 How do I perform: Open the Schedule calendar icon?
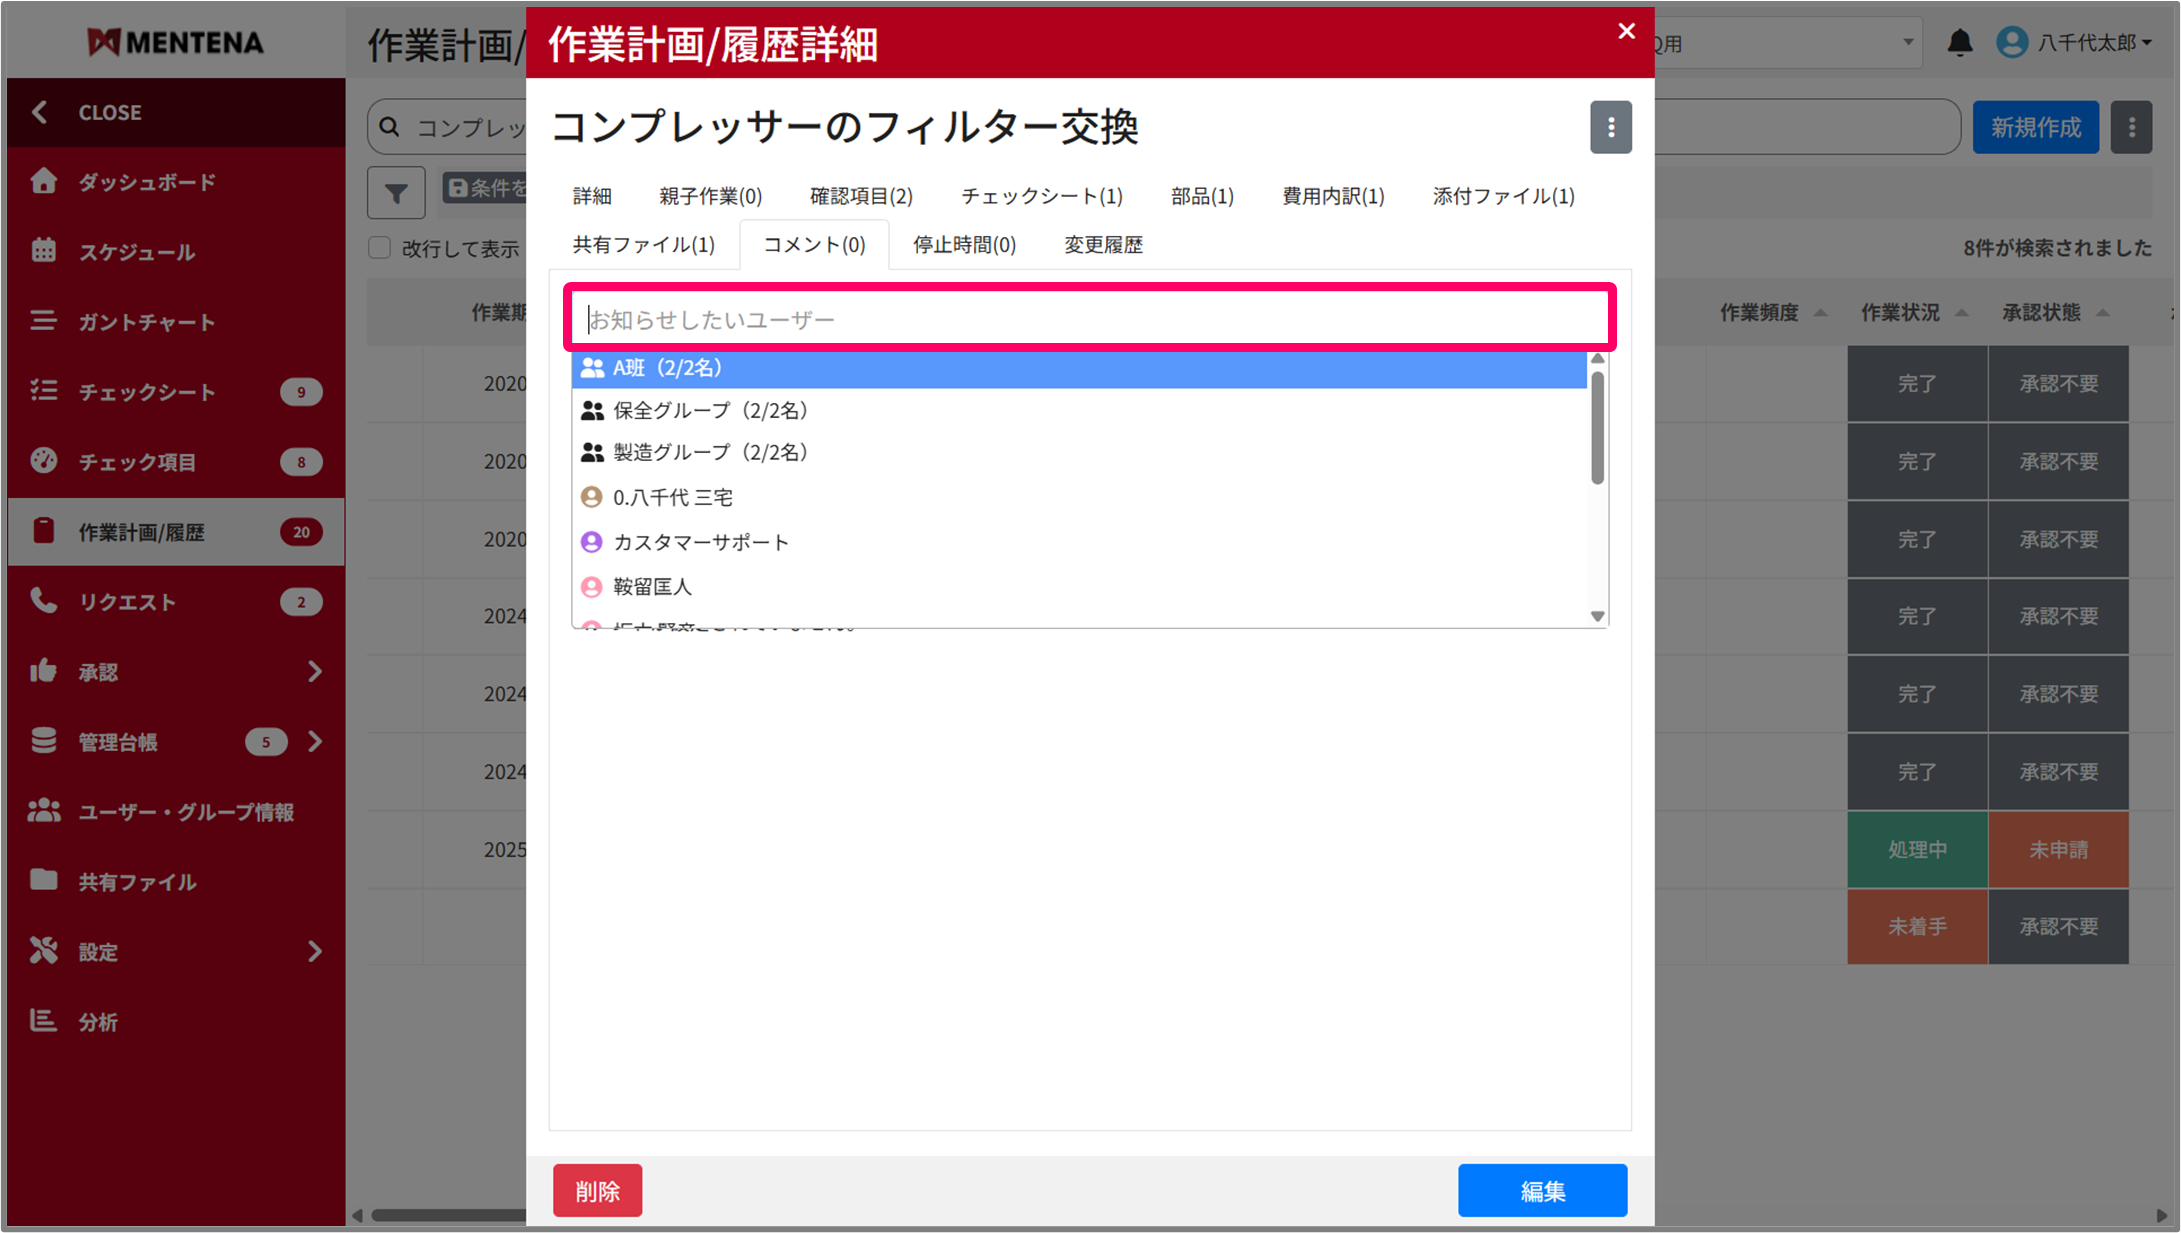pos(44,251)
